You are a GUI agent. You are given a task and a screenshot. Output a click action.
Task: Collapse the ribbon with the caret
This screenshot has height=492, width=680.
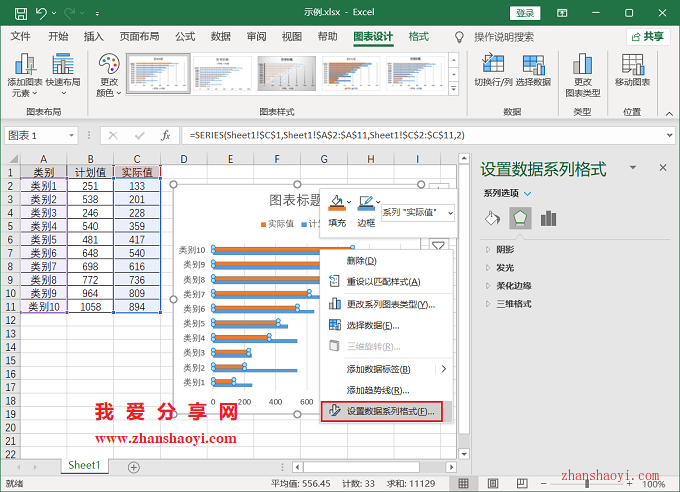tap(669, 114)
